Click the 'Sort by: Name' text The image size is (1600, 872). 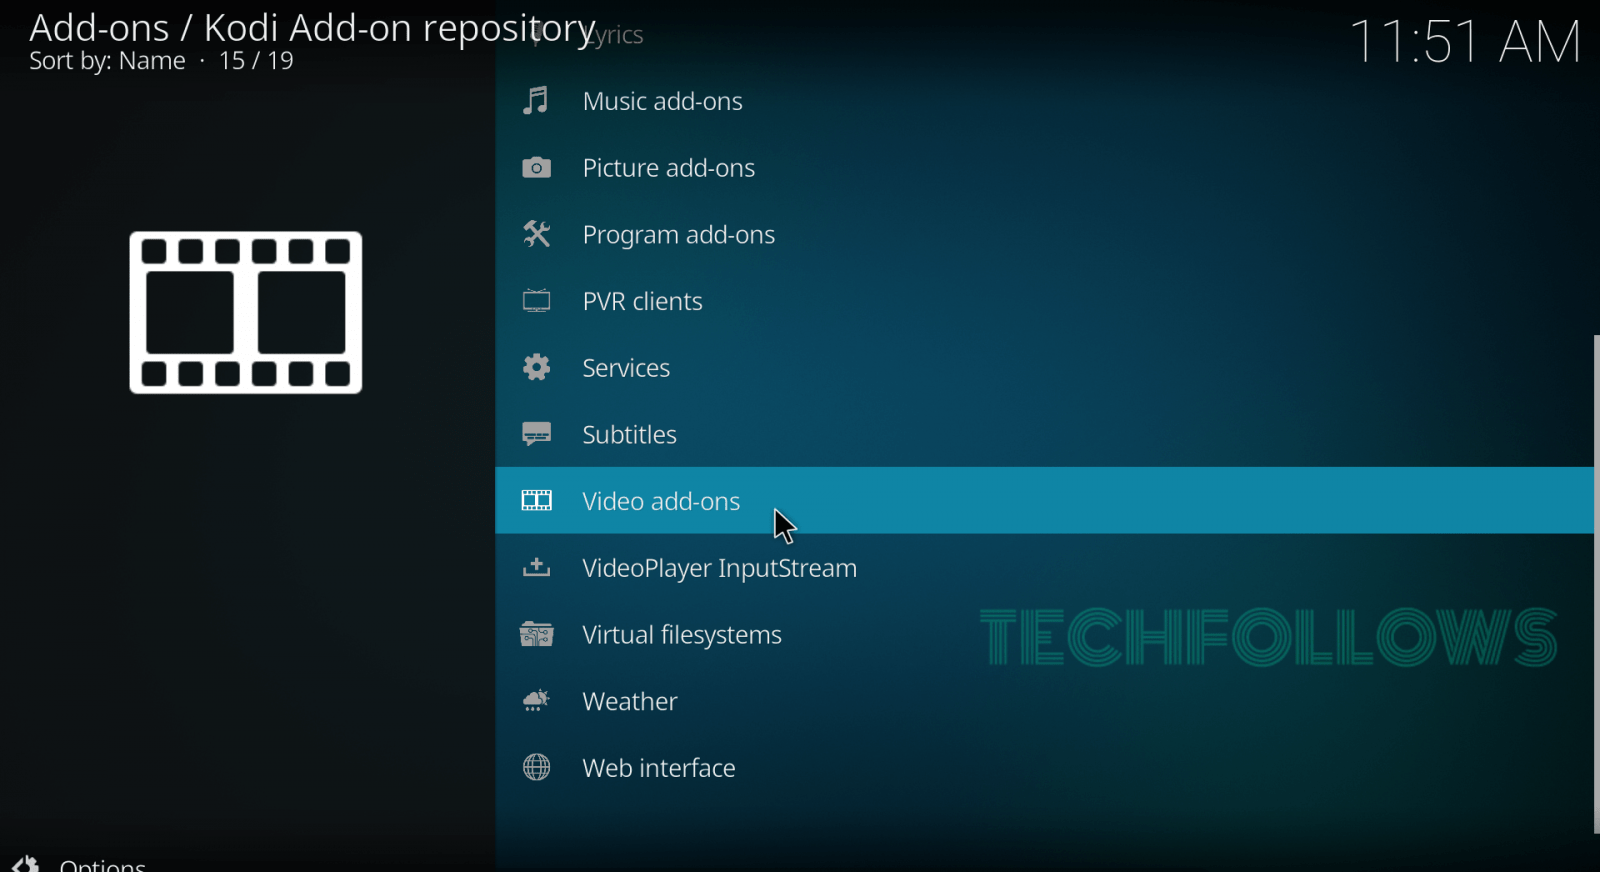point(107,61)
